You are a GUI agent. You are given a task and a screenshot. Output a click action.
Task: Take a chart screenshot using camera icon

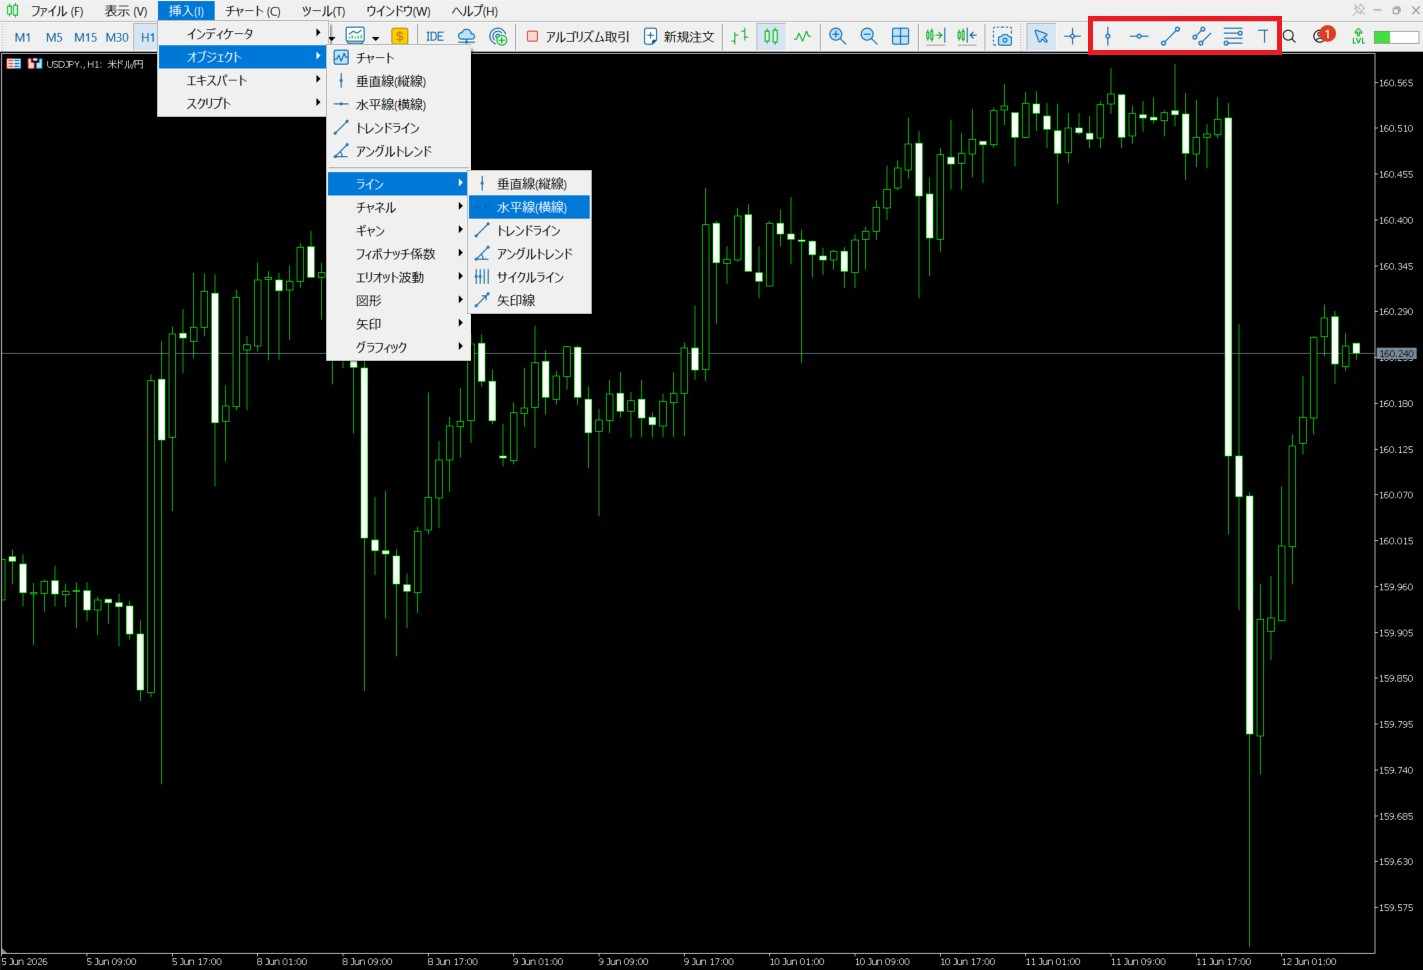click(1003, 37)
